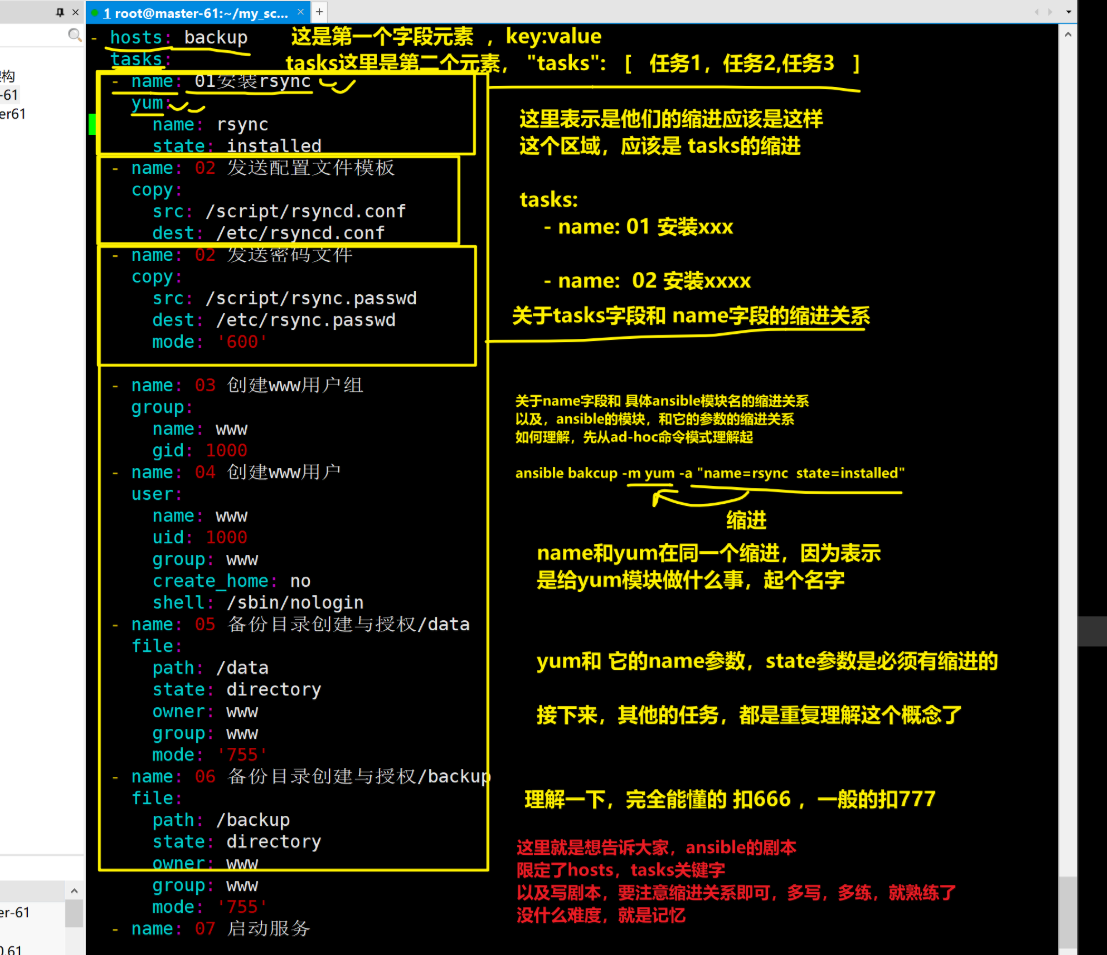Click the line 'src: /script/rsyncd.conf'
Screen dimensions: 1107x955
click(279, 211)
